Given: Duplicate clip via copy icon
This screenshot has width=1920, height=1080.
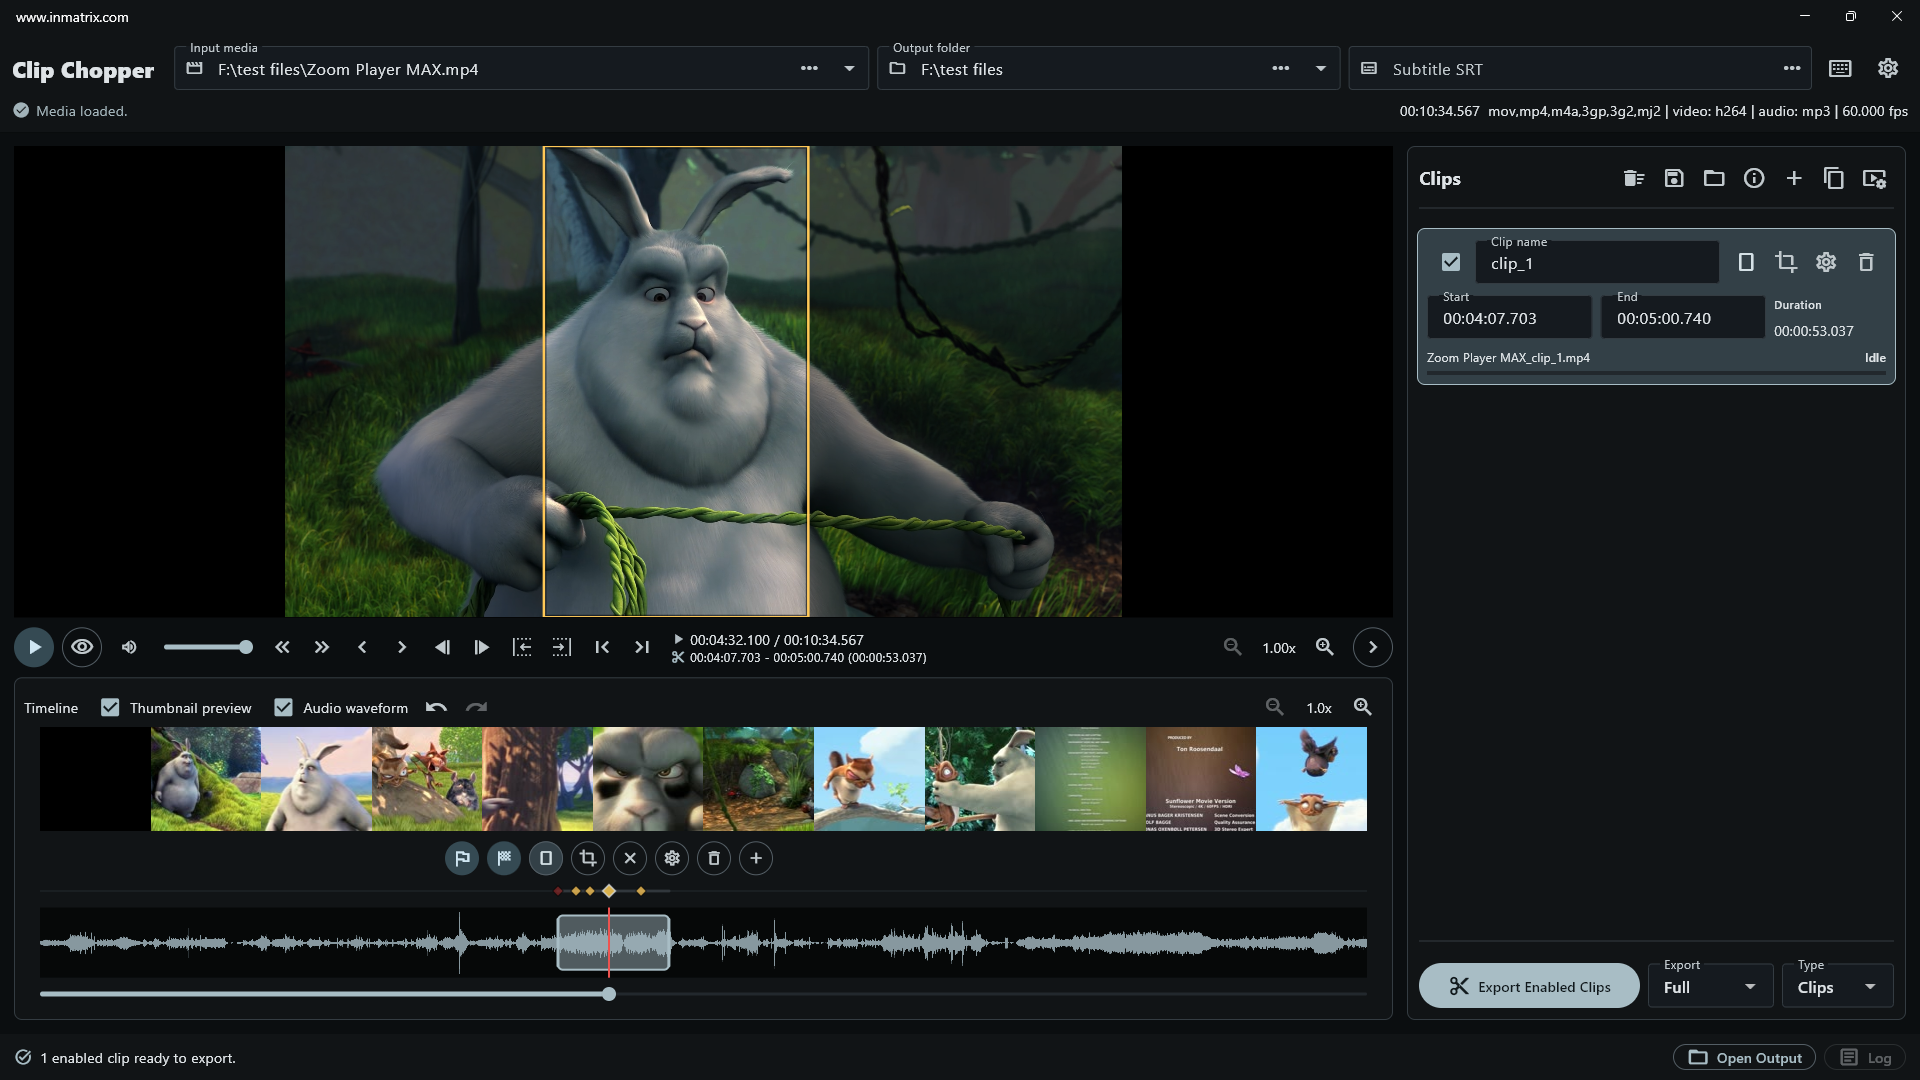Looking at the screenshot, I should (1834, 178).
